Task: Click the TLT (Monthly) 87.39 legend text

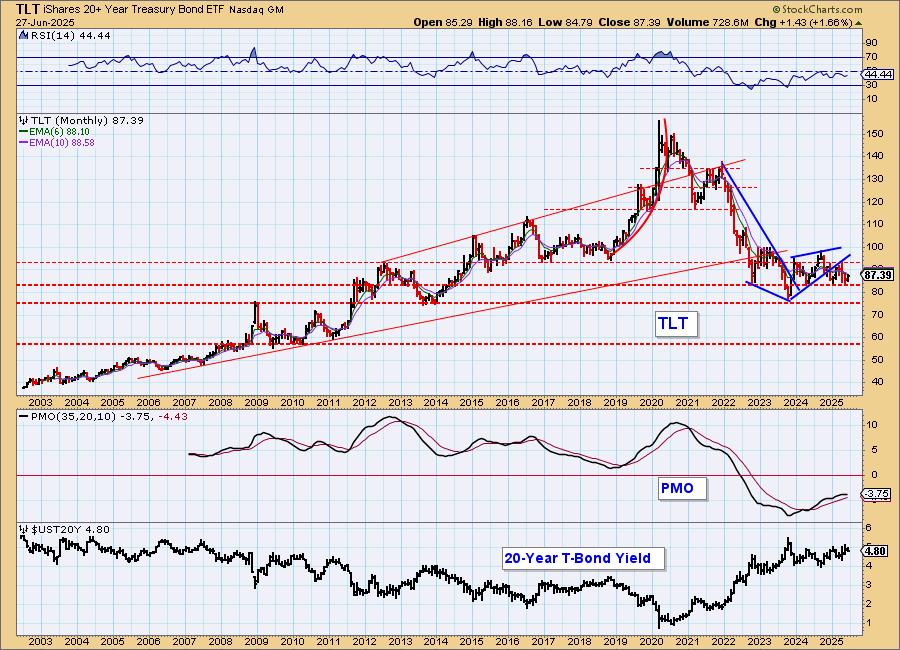Action: pos(87,121)
